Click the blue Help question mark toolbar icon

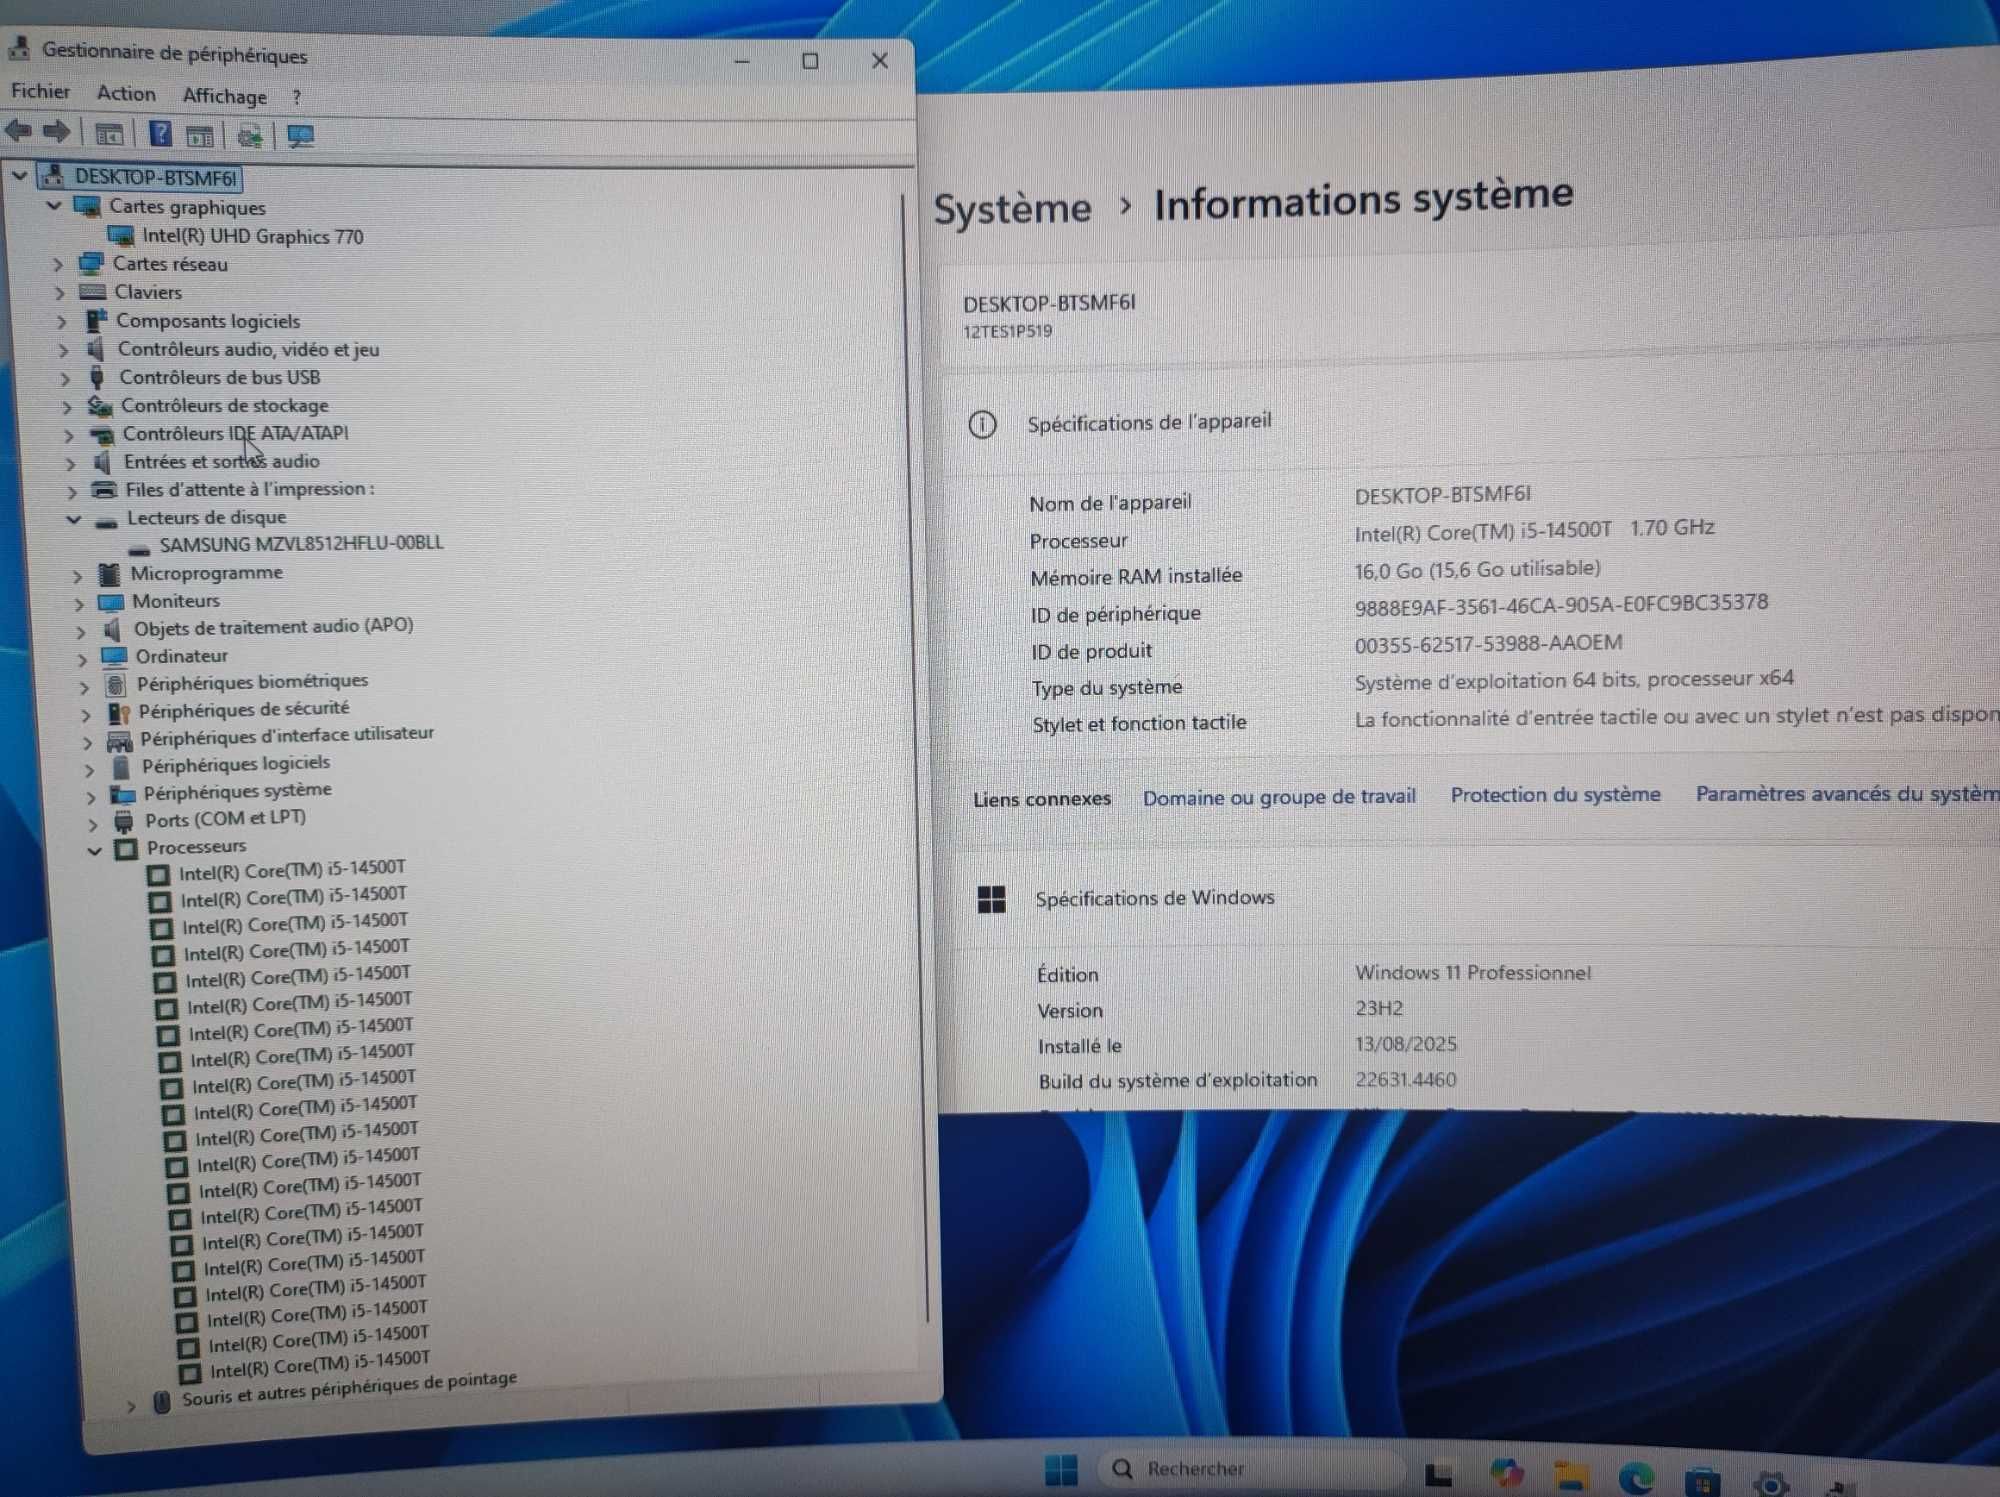[160, 134]
